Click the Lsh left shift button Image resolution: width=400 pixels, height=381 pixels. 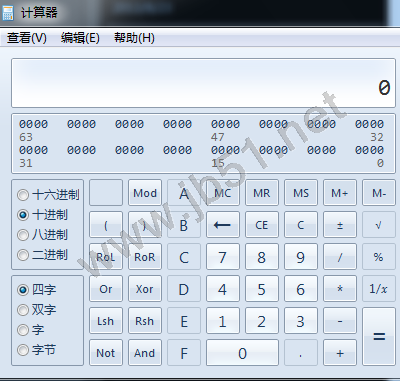click(106, 321)
